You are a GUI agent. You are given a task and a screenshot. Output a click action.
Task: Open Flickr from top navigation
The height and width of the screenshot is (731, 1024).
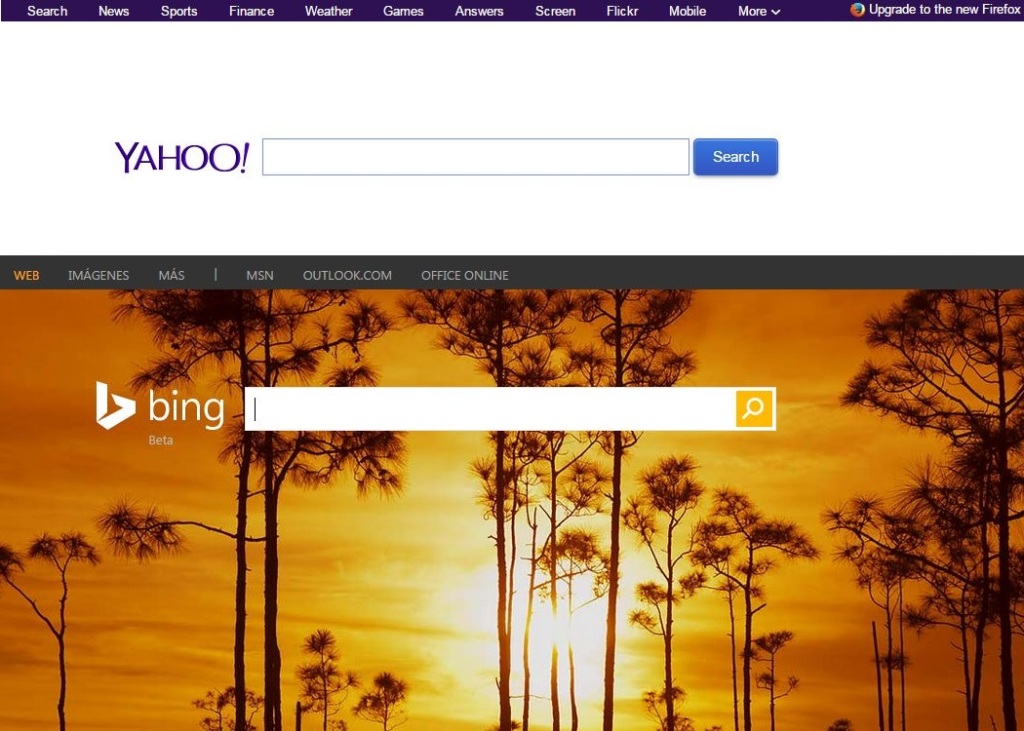click(x=622, y=11)
